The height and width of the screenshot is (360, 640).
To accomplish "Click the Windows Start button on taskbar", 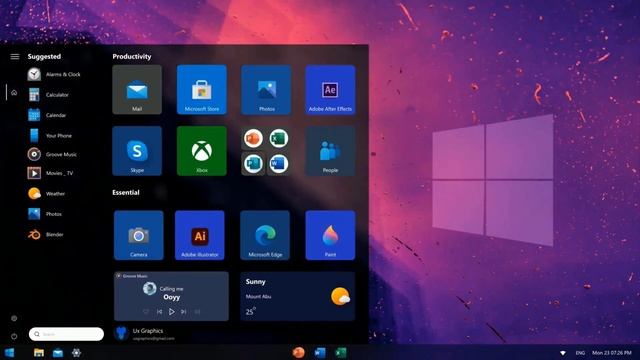I will click(9, 352).
